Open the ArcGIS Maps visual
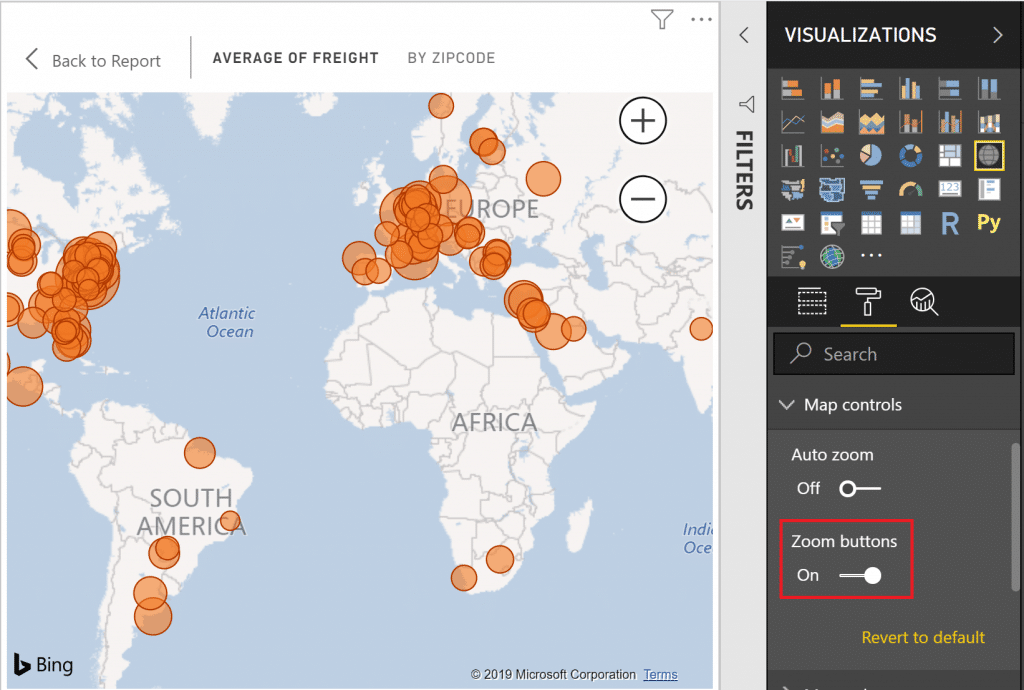This screenshot has height=690, width=1024. click(x=831, y=256)
